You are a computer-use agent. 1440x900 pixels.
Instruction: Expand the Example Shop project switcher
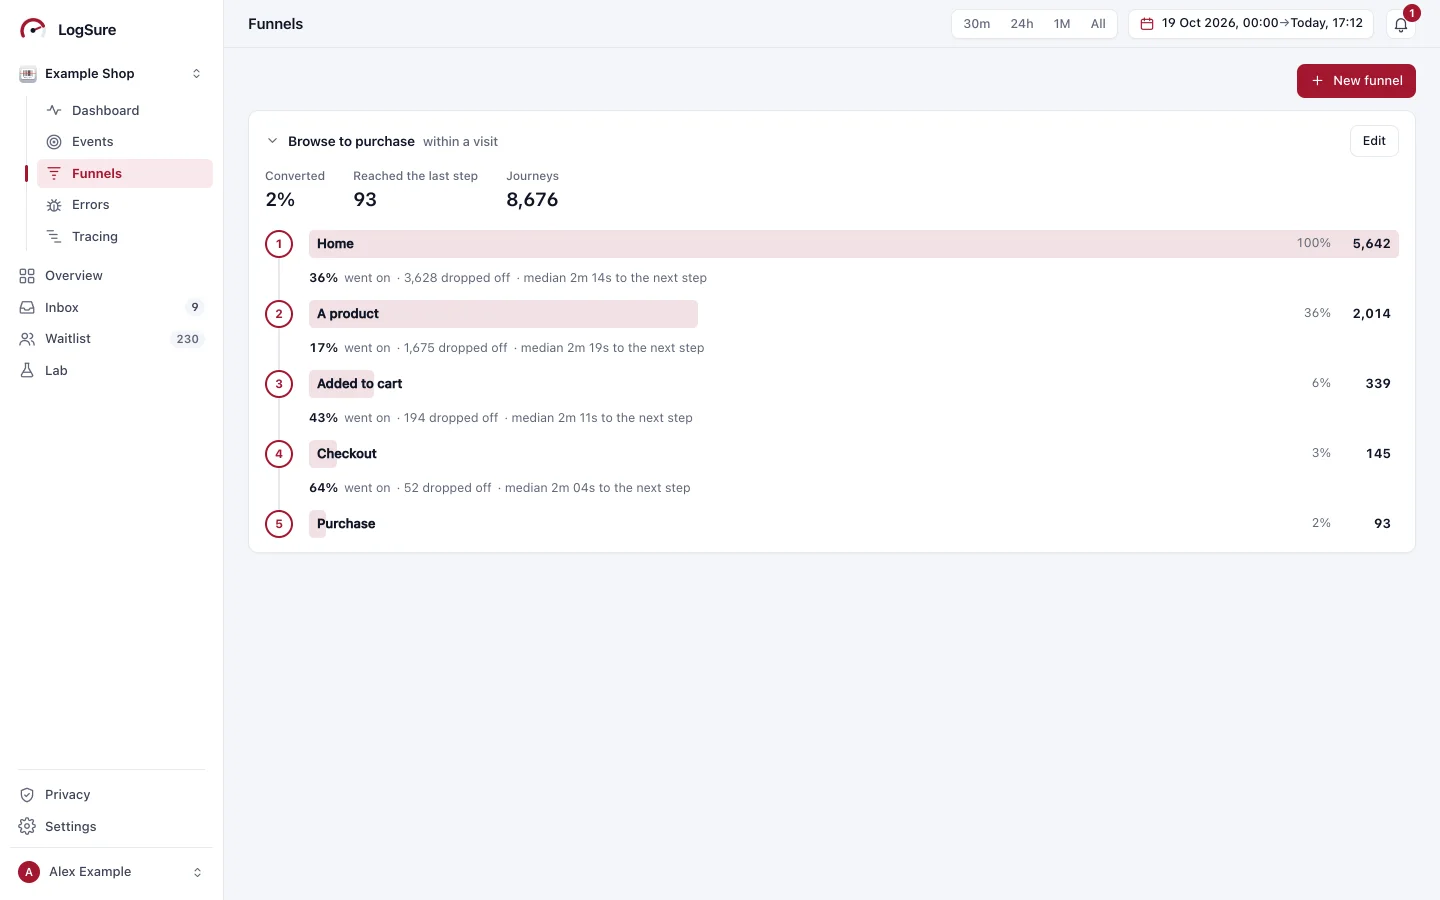pos(196,74)
